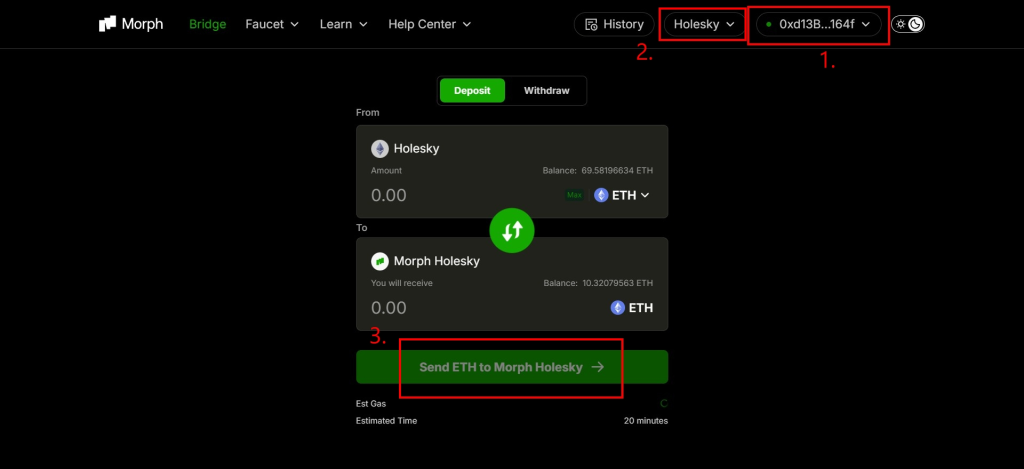Screen dimensions: 1024x469
Task: Toggle the light/dark theme switch
Action: [908, 24]
